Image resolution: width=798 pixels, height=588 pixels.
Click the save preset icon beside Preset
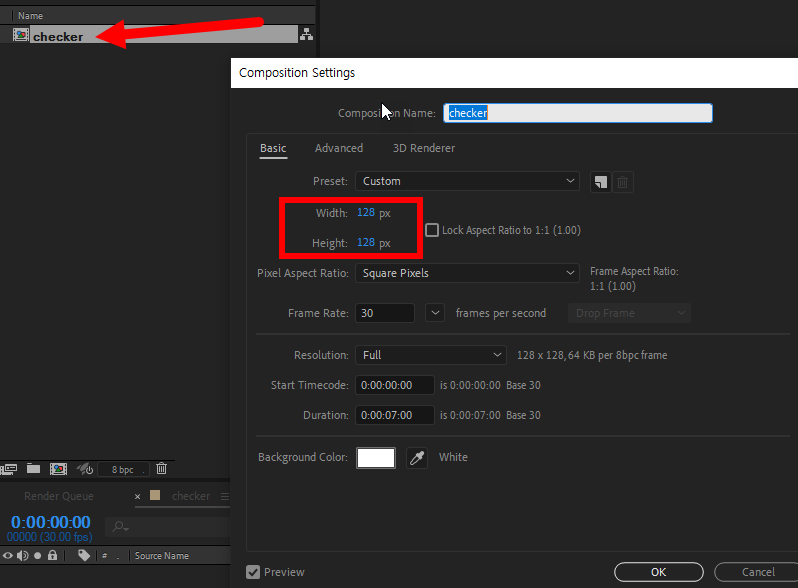click(x=600, y=182)
